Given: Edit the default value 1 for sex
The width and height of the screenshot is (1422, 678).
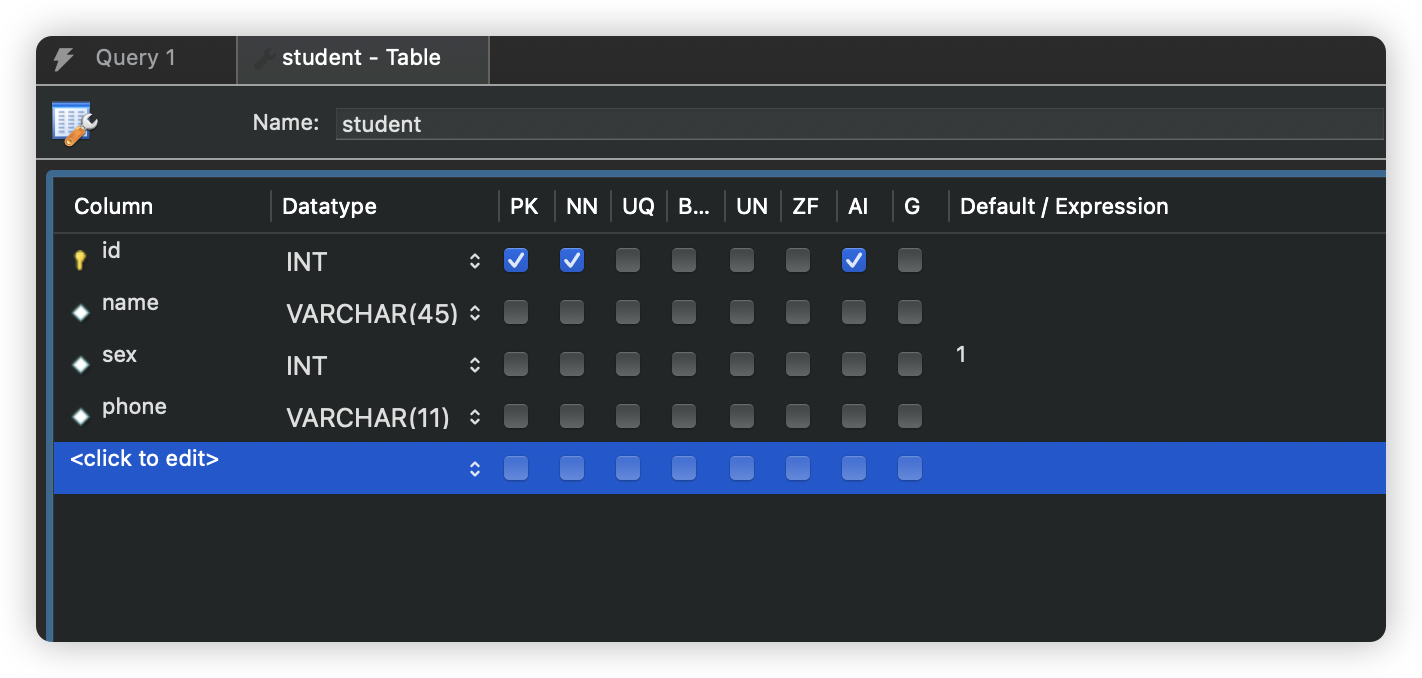Looking at the screenshot, I should 962,355.
